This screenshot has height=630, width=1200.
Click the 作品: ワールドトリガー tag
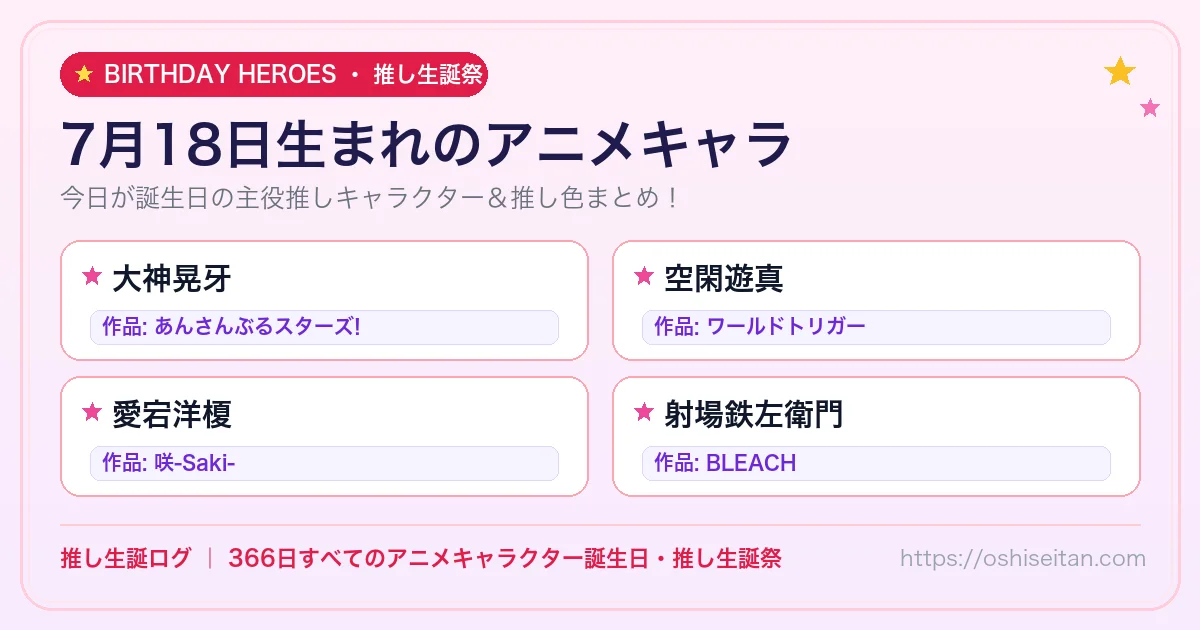[x=876, y=327]
